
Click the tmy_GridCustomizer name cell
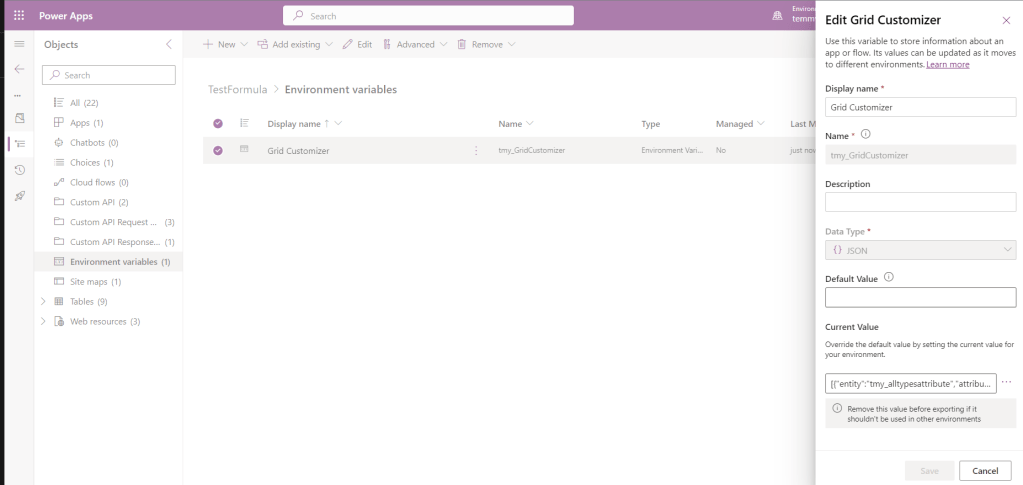point(531,150)
